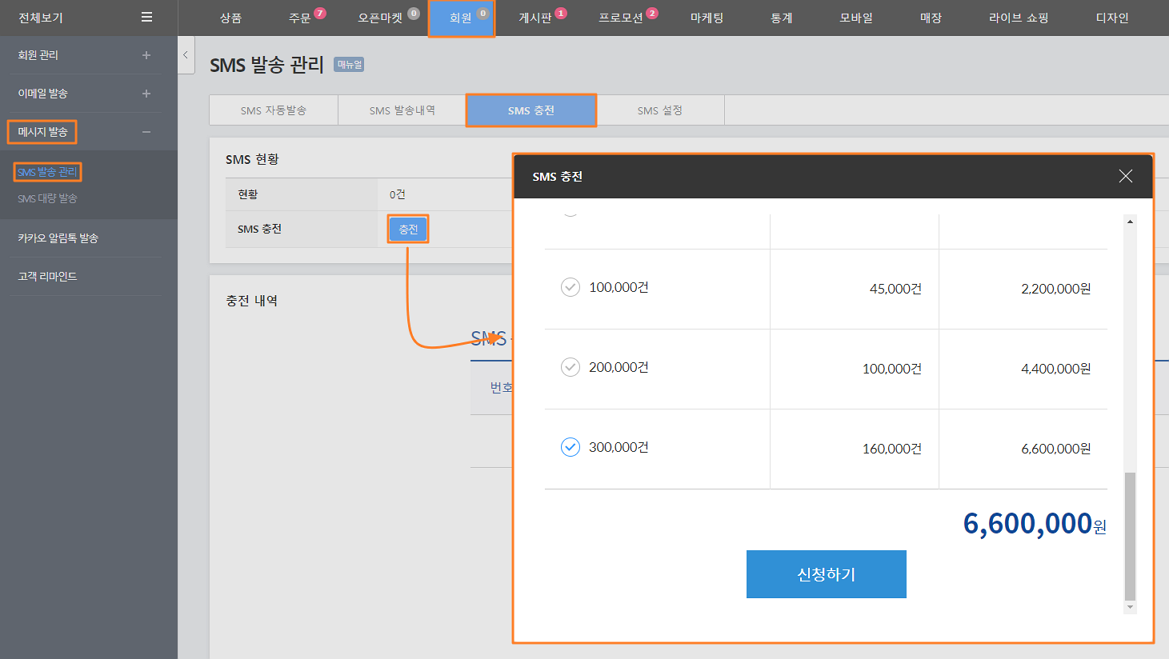Screen dimensions: 1169x659
Task: Click the dialog scrollbar thumb
Action: click(x=1130, y=536)
